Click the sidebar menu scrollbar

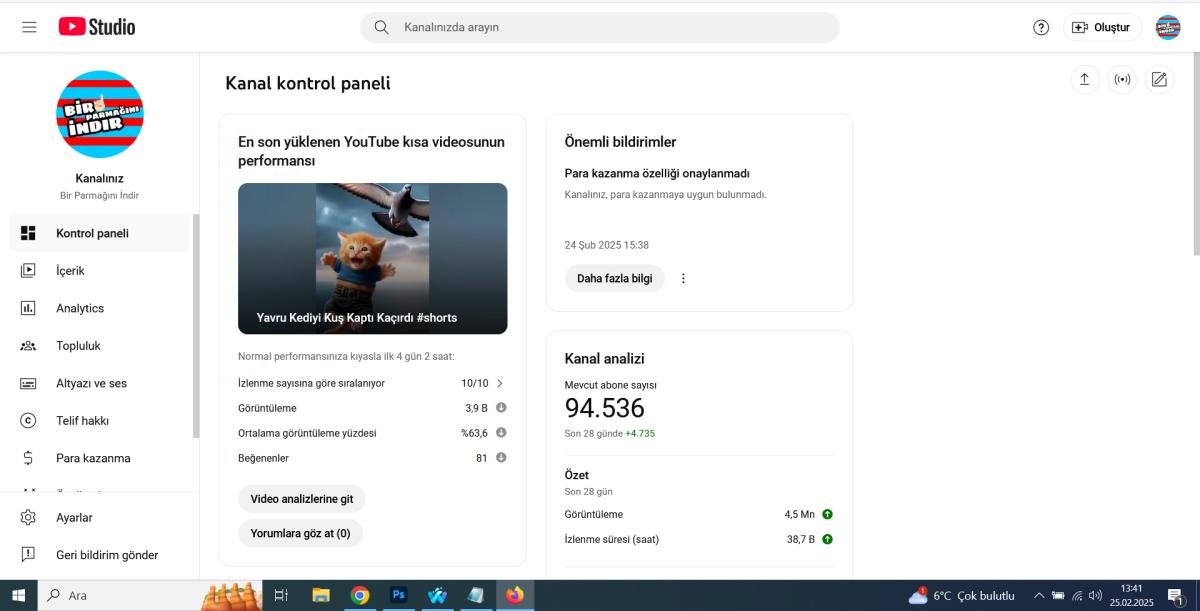coord(196,325)
